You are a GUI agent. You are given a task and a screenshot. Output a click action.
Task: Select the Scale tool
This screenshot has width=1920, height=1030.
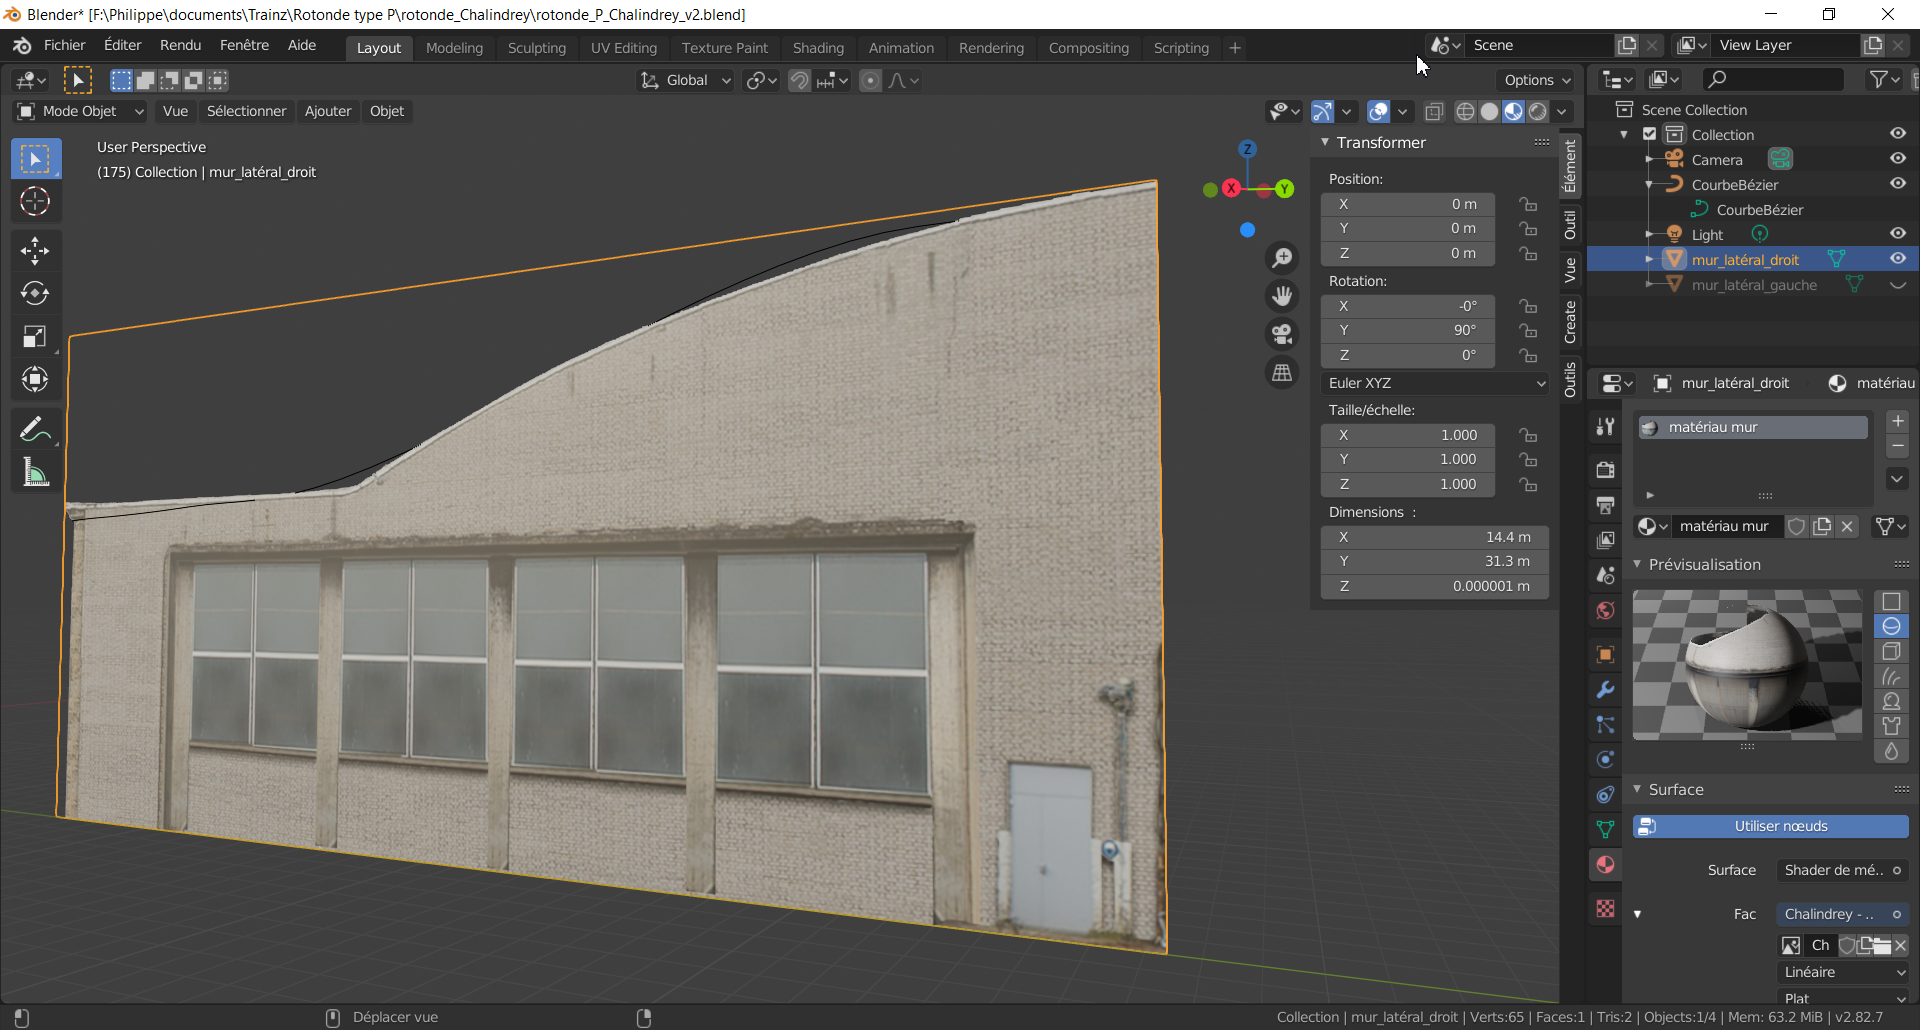pos(35,337)
